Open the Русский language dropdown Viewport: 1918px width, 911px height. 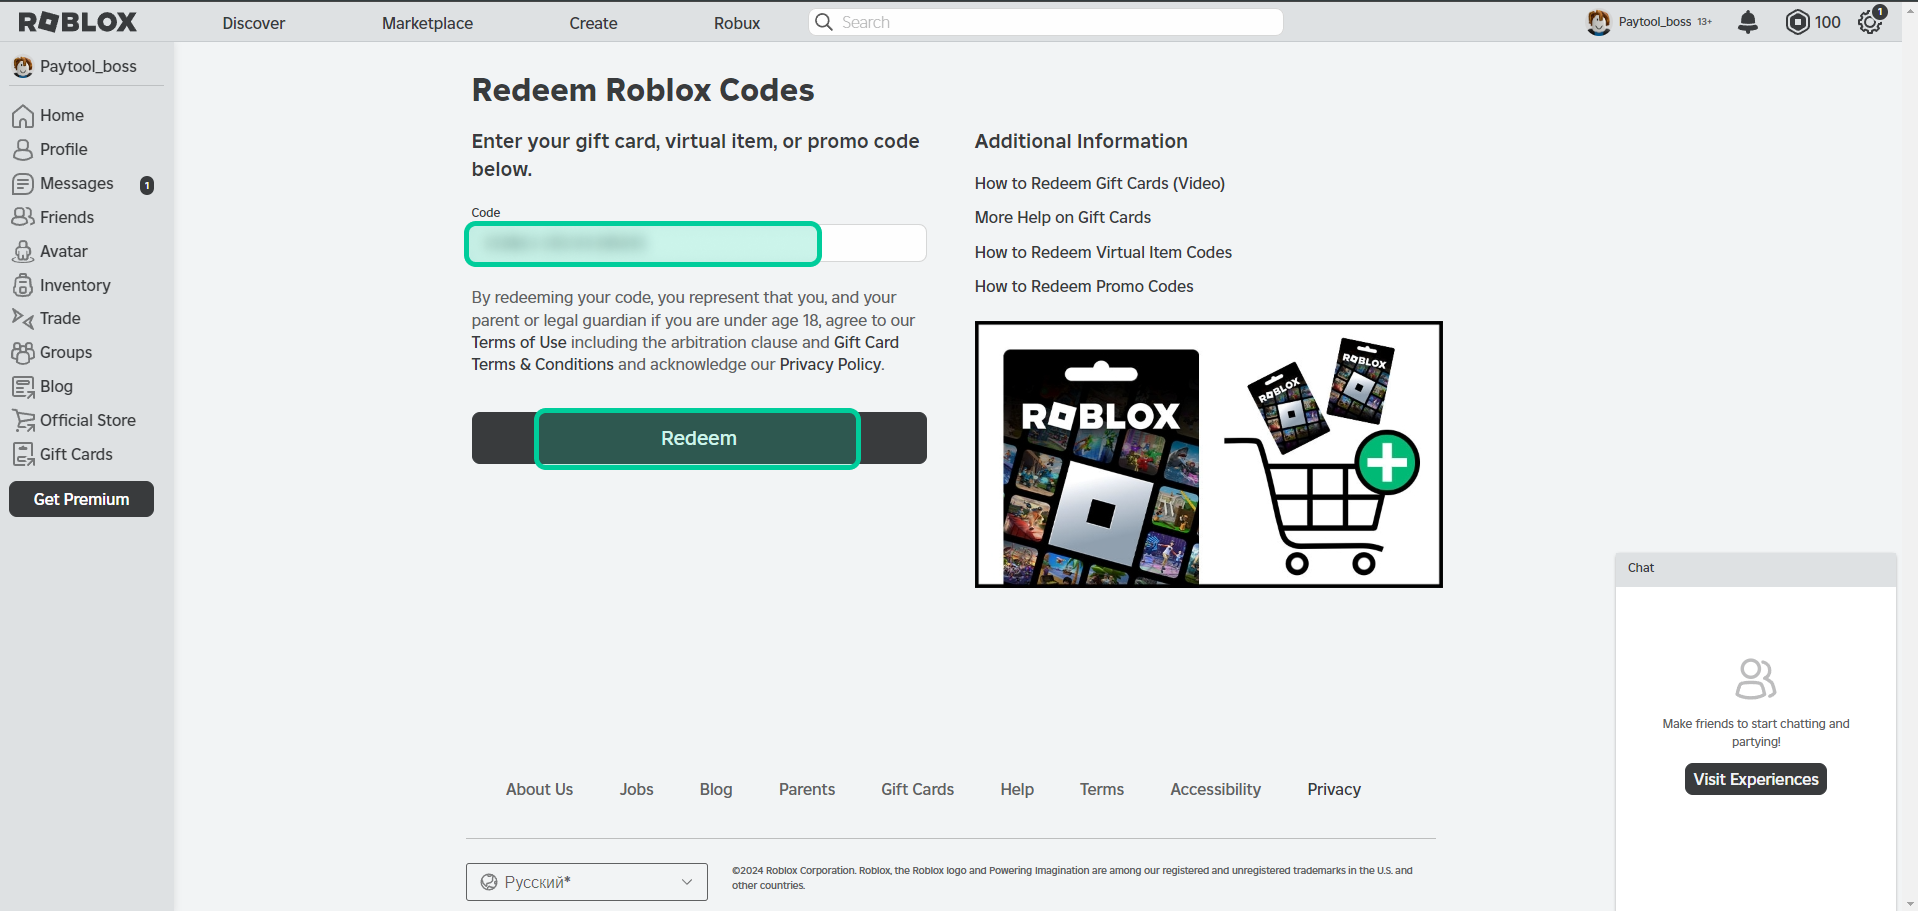pyautogui.click(x=587, y=882)
